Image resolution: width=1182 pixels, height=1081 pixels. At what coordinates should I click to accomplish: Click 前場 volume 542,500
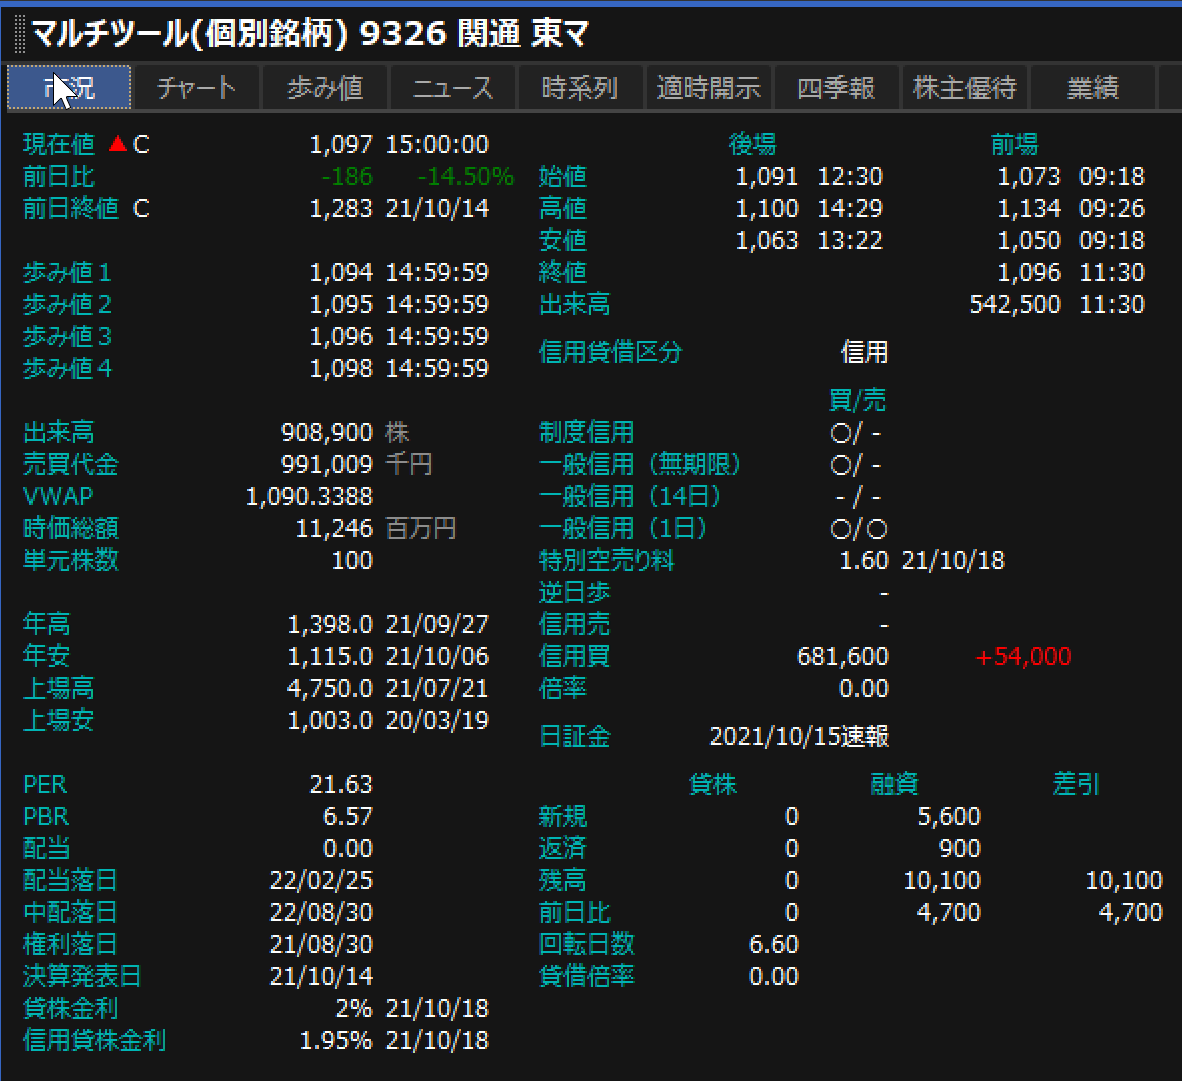pos(1015,305)
